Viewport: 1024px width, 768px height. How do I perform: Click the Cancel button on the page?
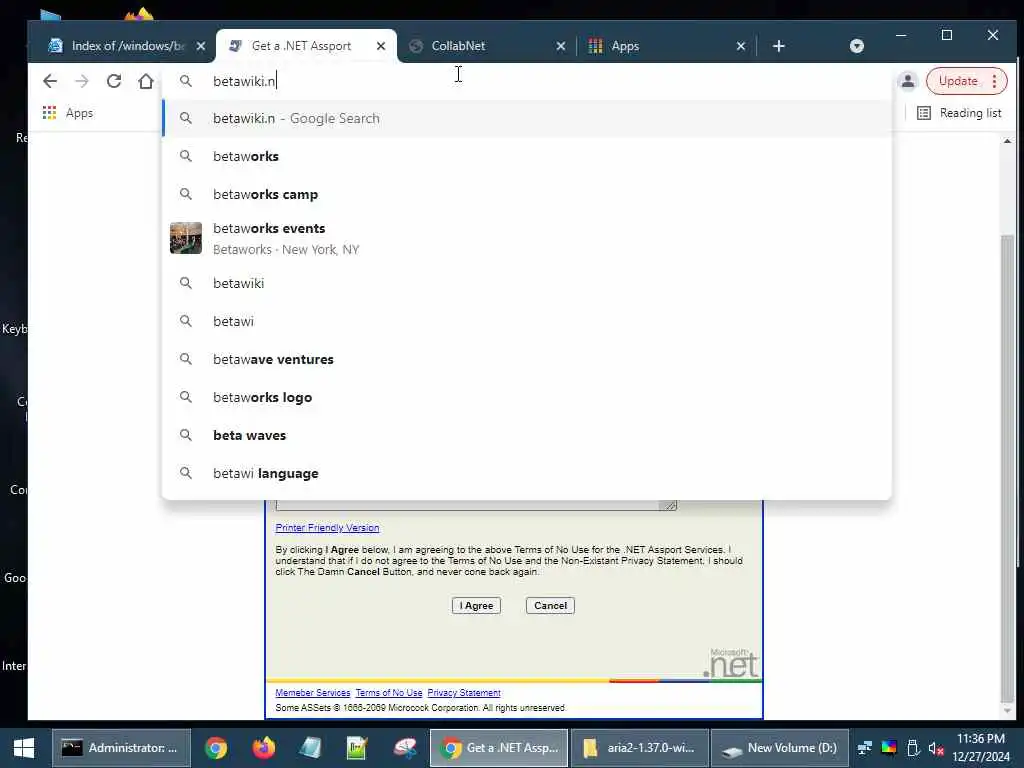[x=550, y=605]
